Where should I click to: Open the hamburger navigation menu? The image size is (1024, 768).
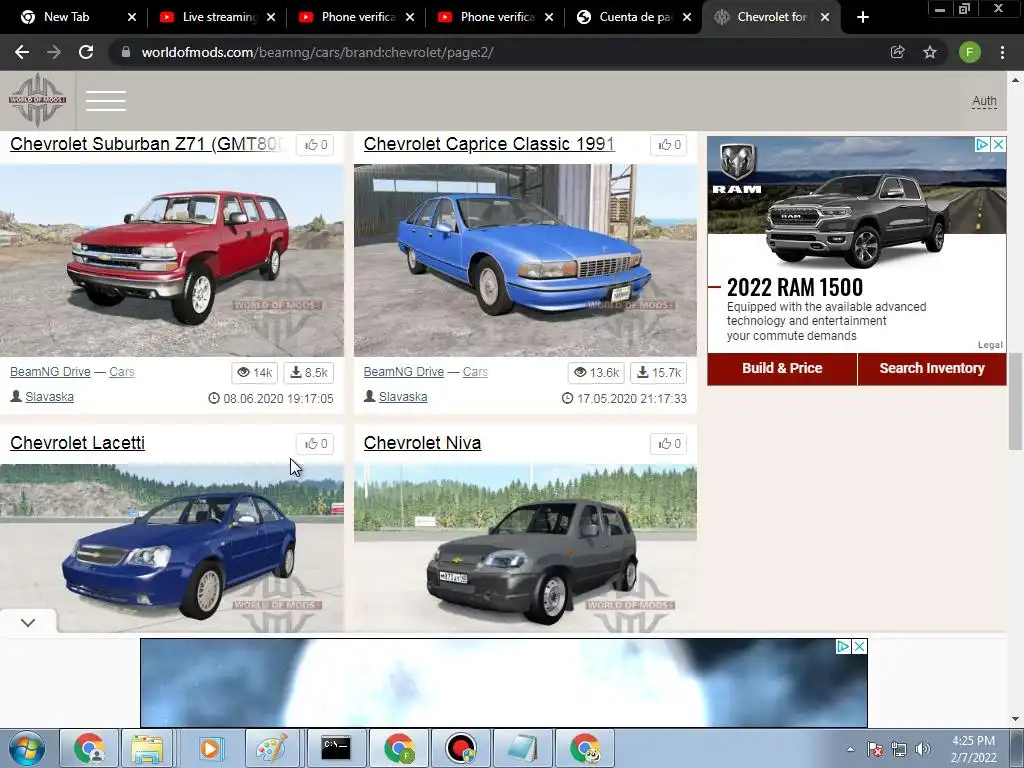106,101
